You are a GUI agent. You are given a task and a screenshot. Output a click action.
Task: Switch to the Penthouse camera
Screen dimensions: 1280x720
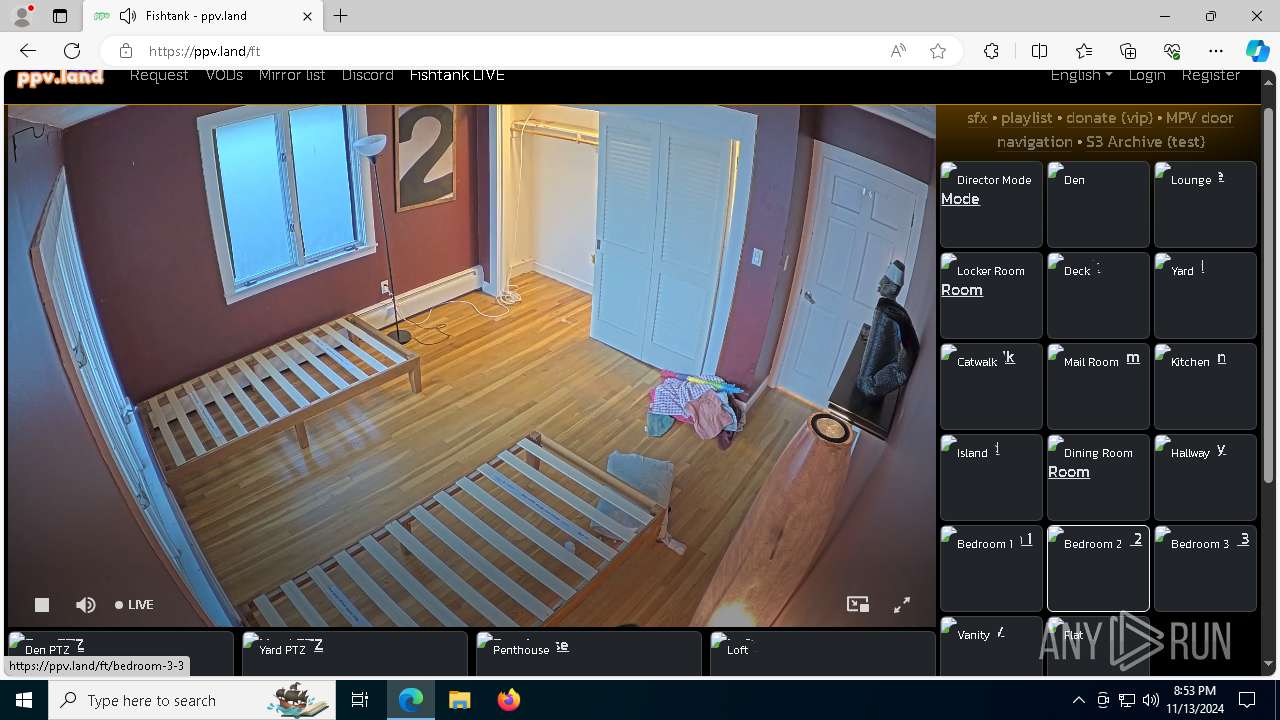tap(588, 653)
